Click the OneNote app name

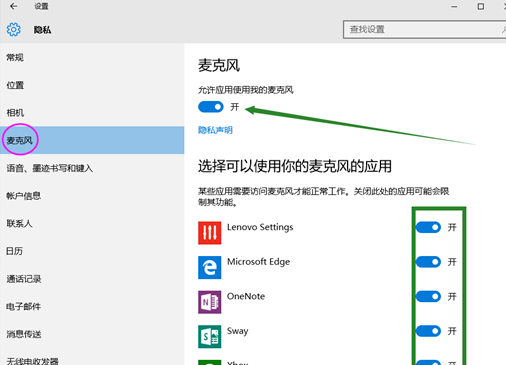click(x=246, y=296)
